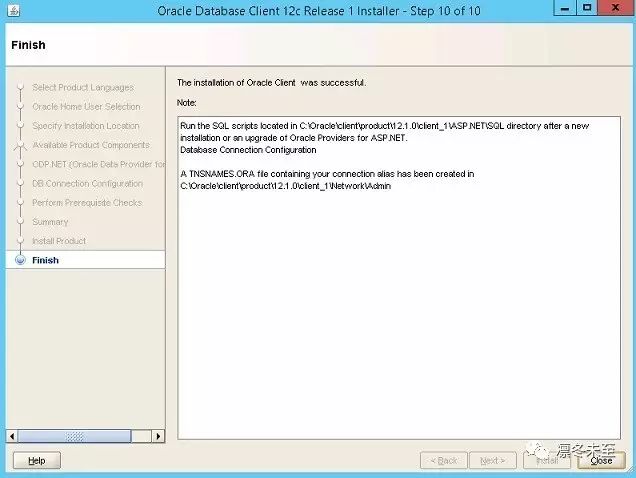This screenshot has width=636, height=478.
Task: Click the disabled Back button
Action: 444,461
